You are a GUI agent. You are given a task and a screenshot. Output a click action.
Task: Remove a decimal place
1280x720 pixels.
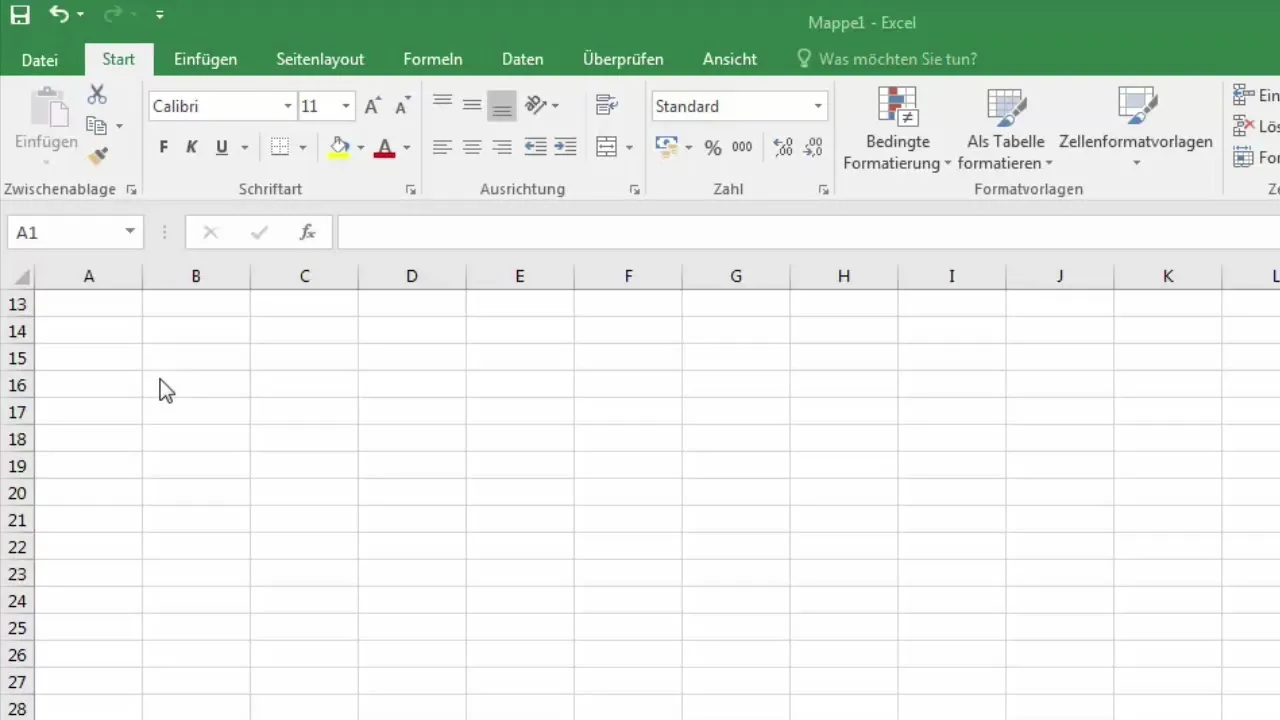point(814,148)
